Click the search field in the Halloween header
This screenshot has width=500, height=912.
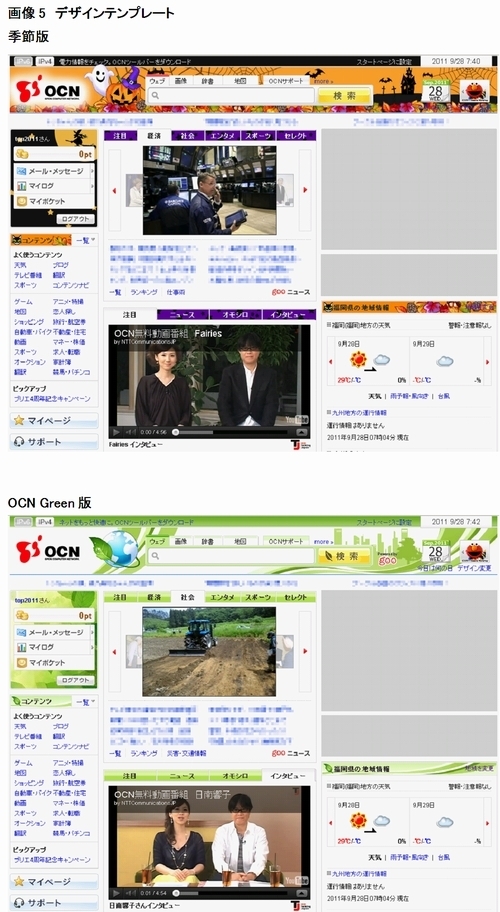[230, 95]
